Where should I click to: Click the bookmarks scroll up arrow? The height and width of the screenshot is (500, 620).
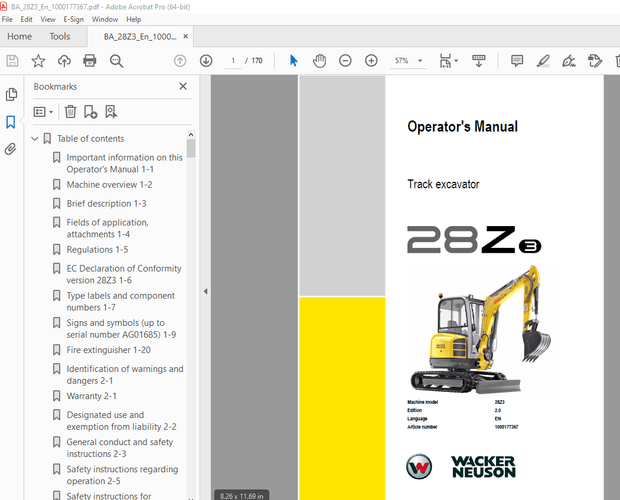point(191,134)
